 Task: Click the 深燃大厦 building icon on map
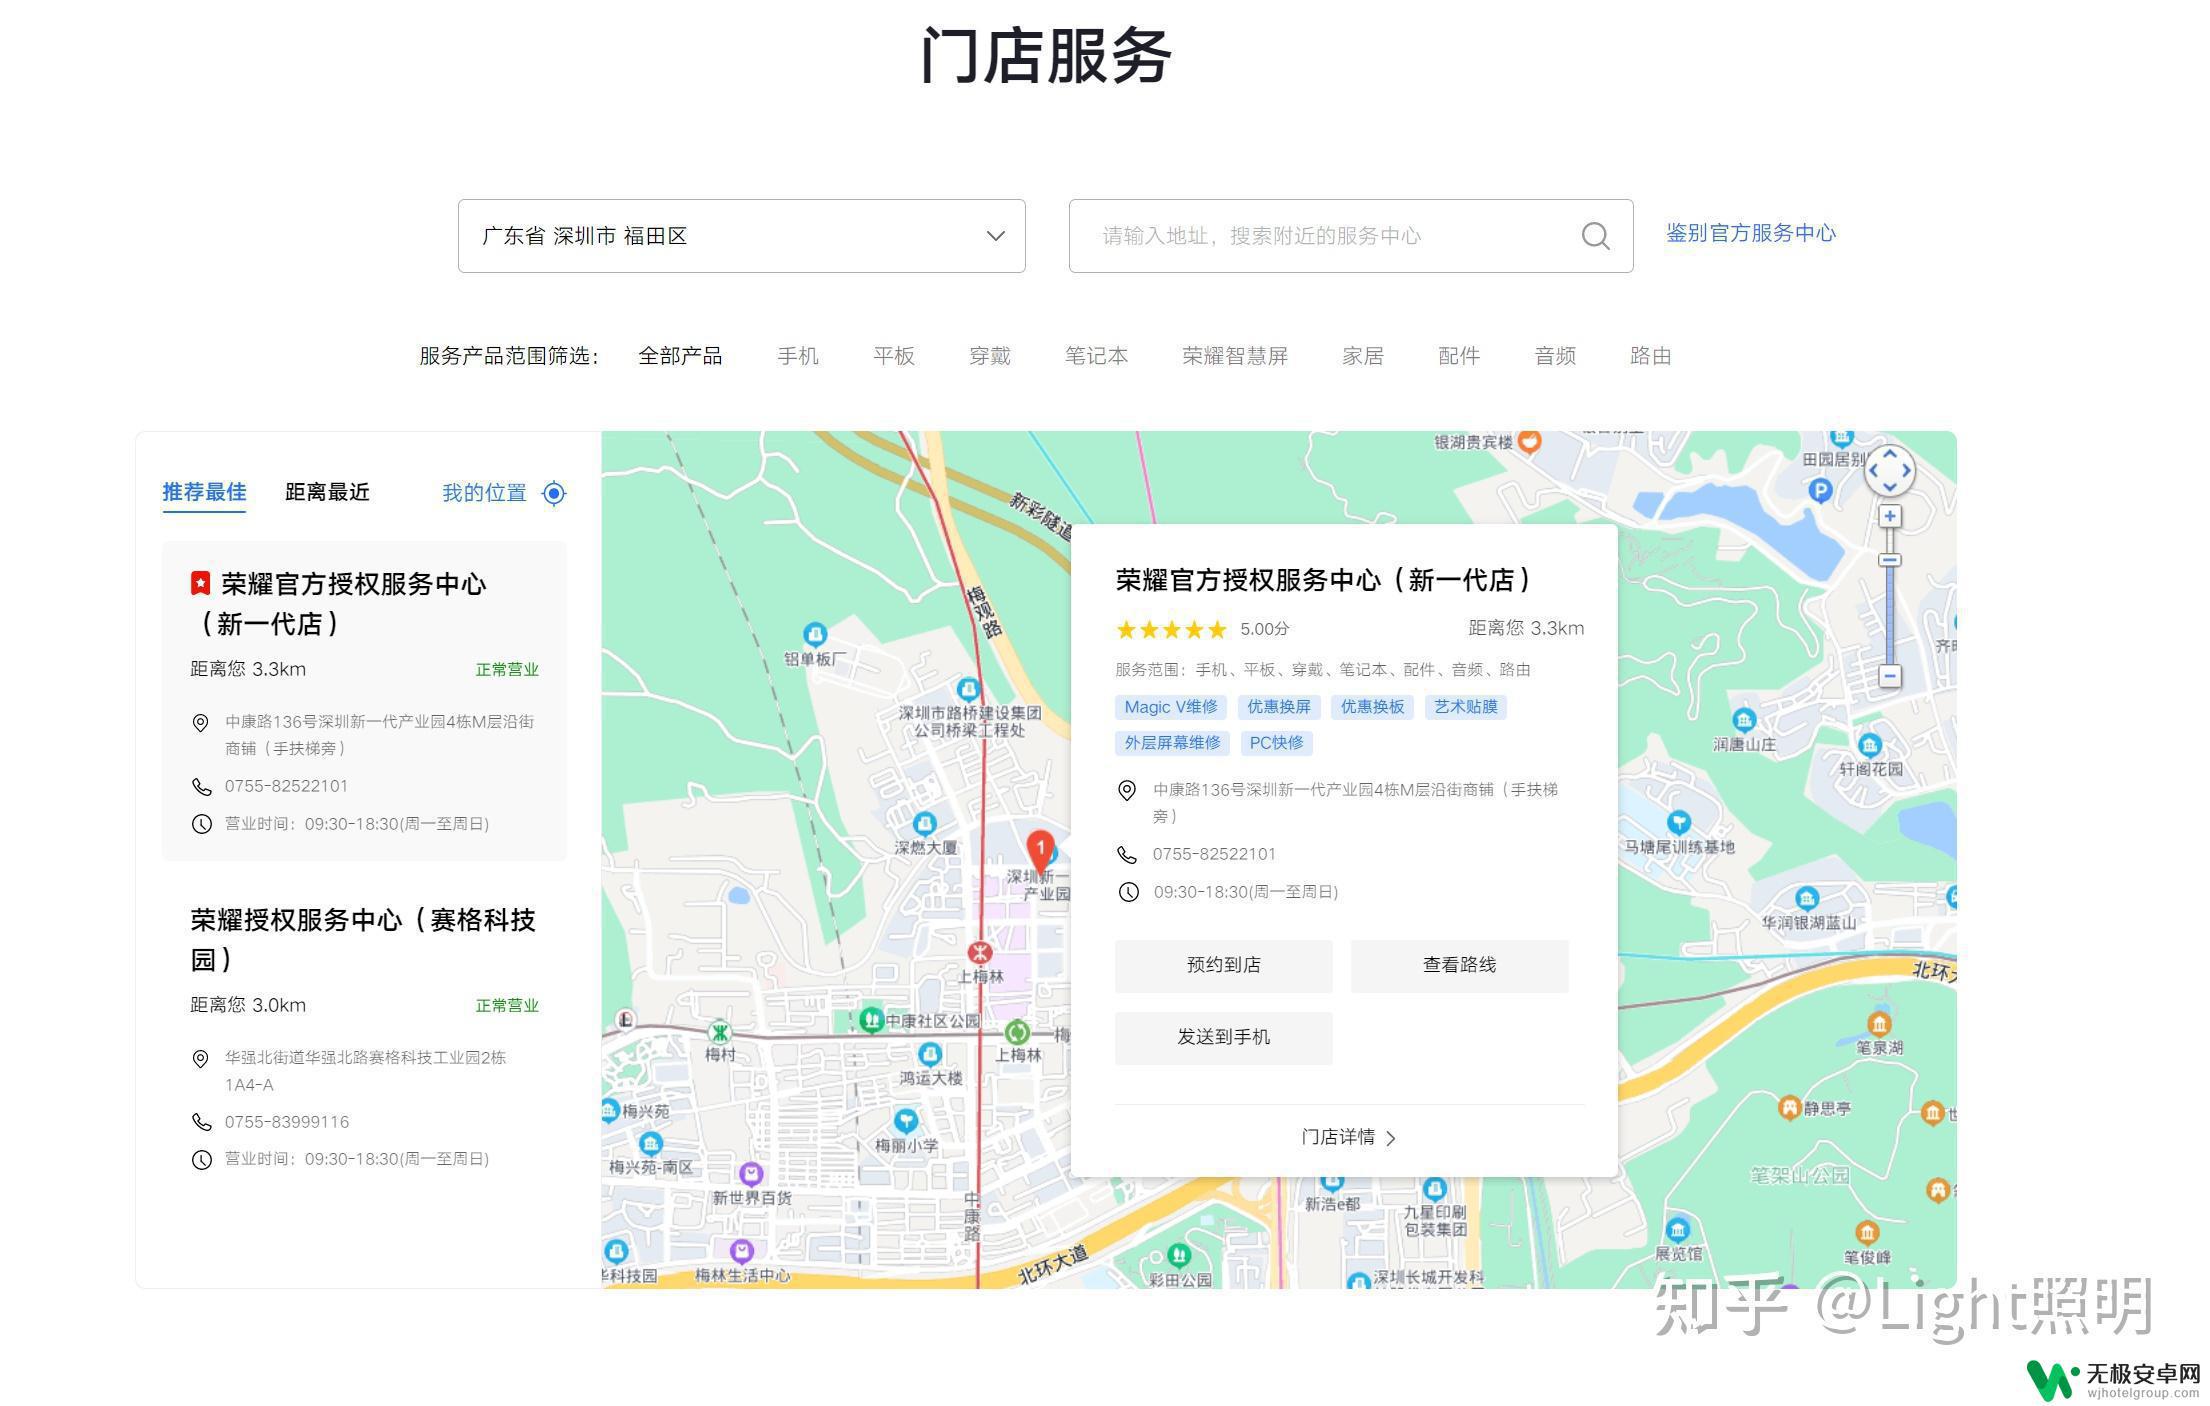925,824
